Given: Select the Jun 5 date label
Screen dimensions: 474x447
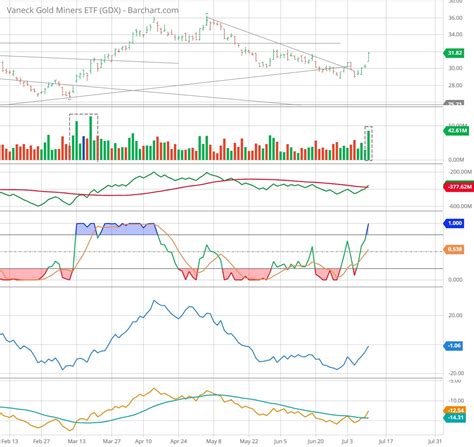Looking at the screenshot, I should (280, 441).
